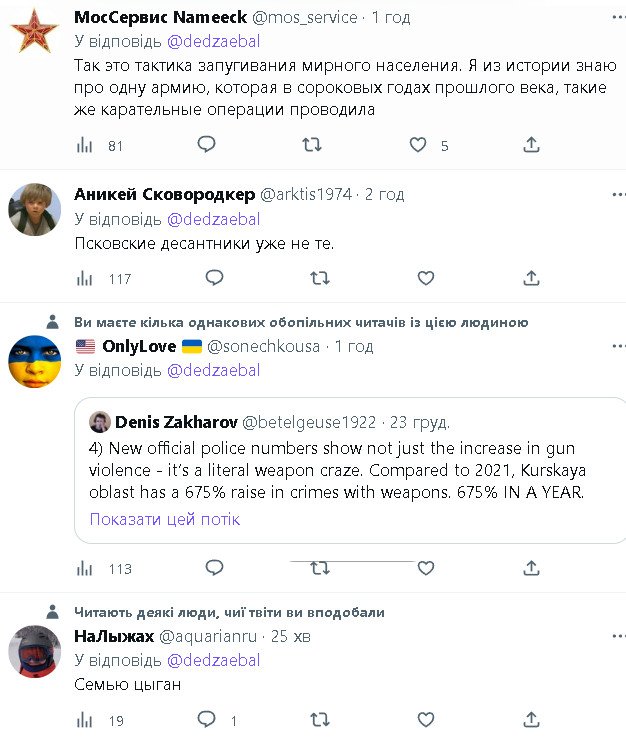The width and height of the screenshot is (626, 738).
Task: Retweet the OnlyLove tweet
Action: click(319, 568)
